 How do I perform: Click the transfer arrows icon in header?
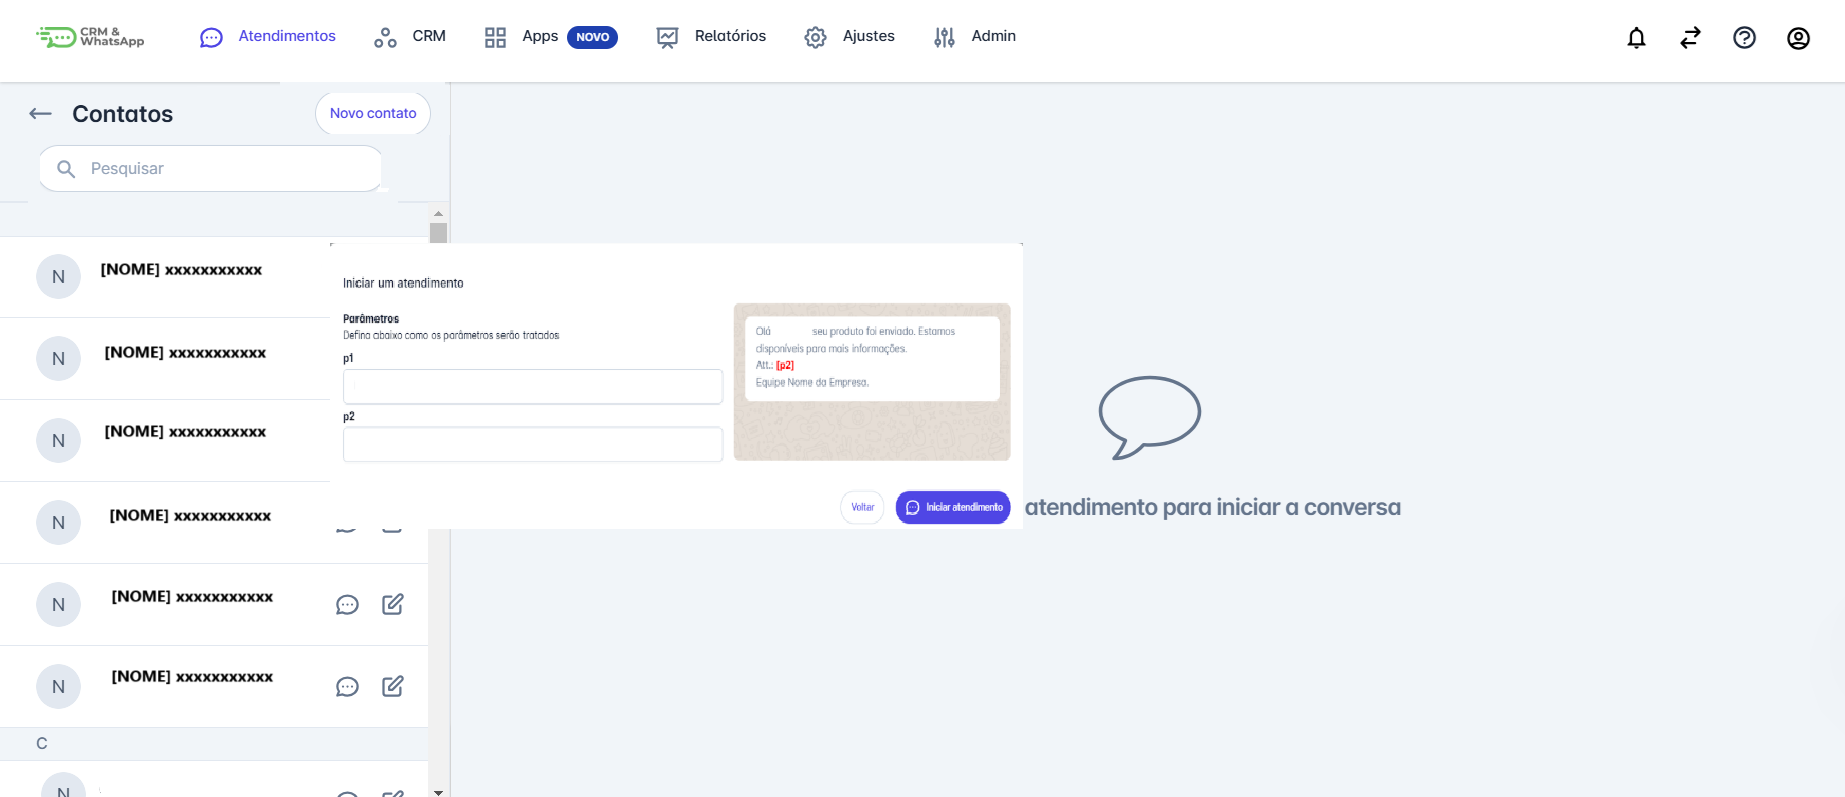(1690, 38)
